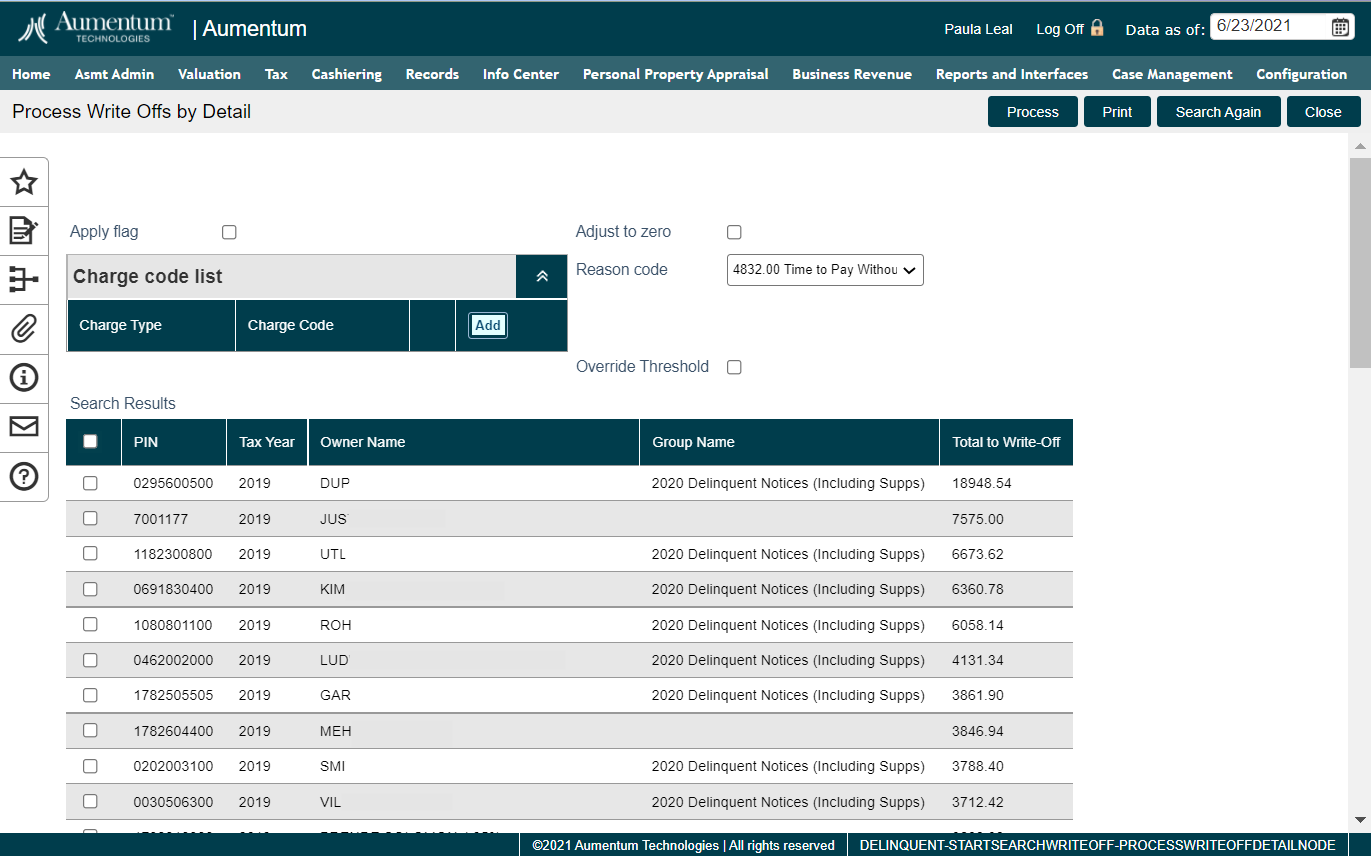The height and width of the screenshot is (856, 1371).
Task: Select the row checkbox for PIN 0691830400
Action: pos(90,589)
